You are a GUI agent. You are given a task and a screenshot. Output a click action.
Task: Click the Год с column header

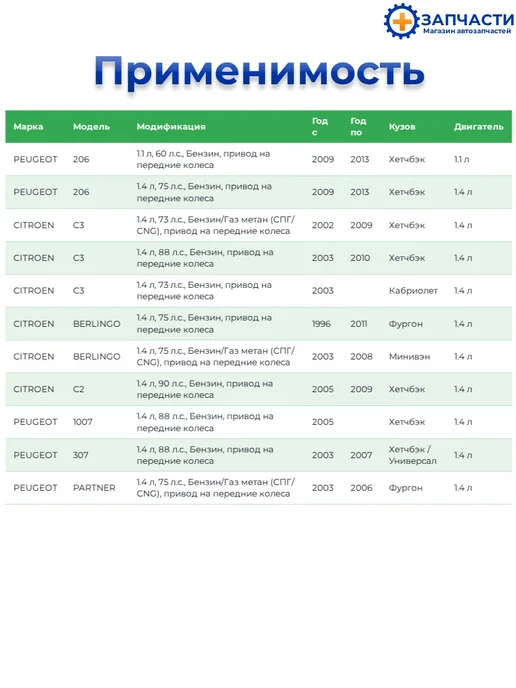(x=320, y=126)
